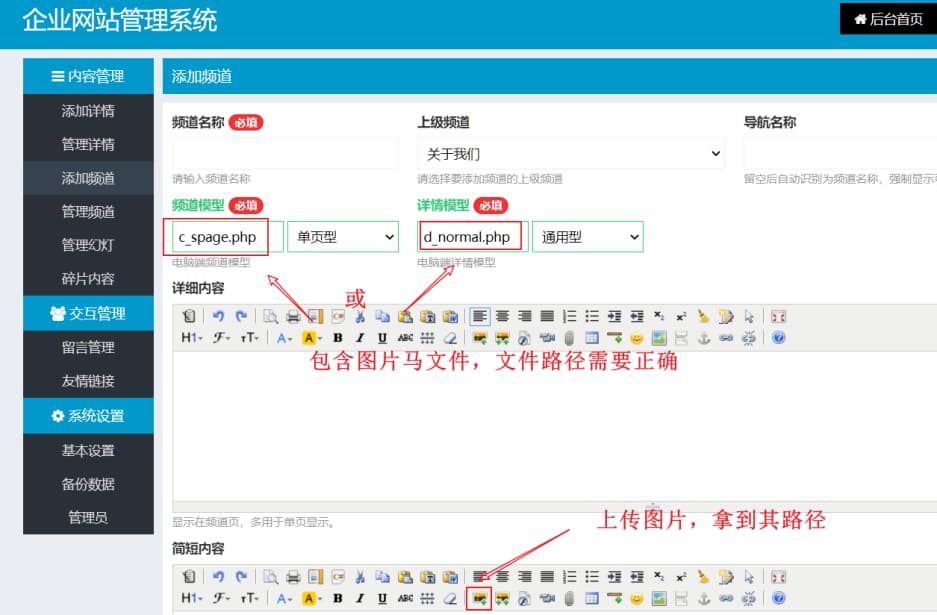
Task: Open 管理幻灯 sidebar item
Action: 88,245
